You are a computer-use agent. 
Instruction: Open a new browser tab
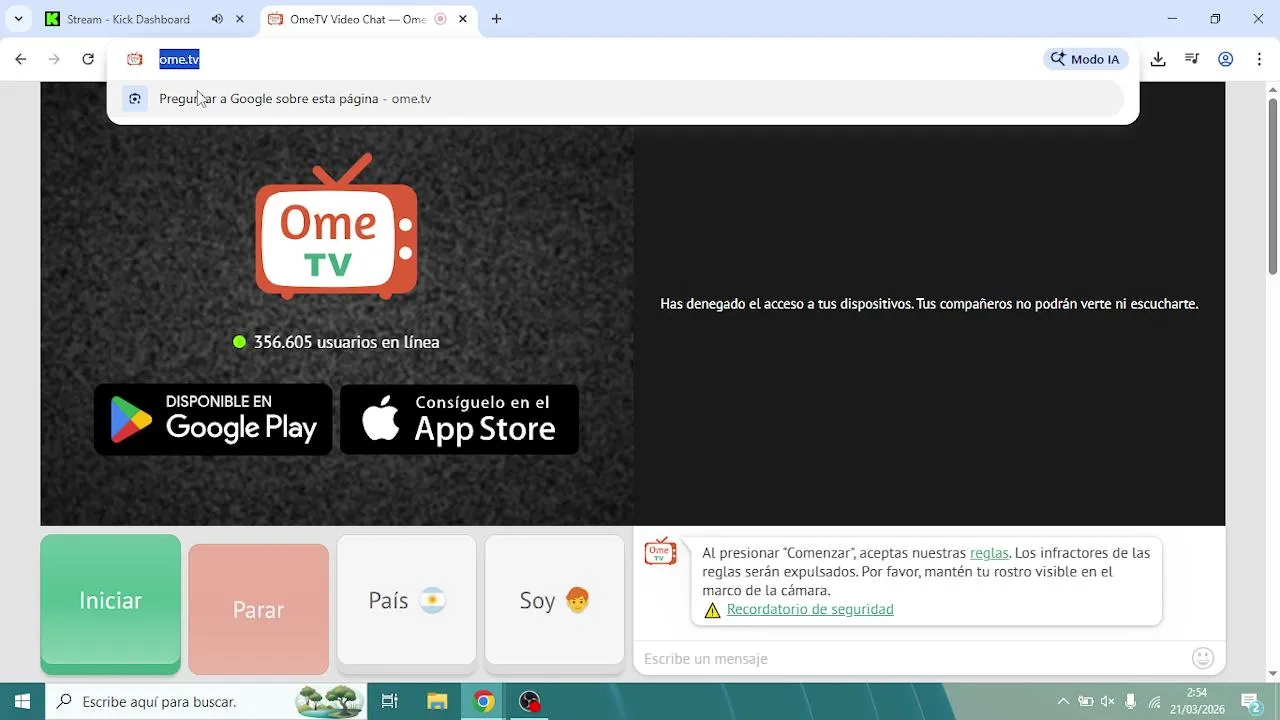click(x=496, y=19)
